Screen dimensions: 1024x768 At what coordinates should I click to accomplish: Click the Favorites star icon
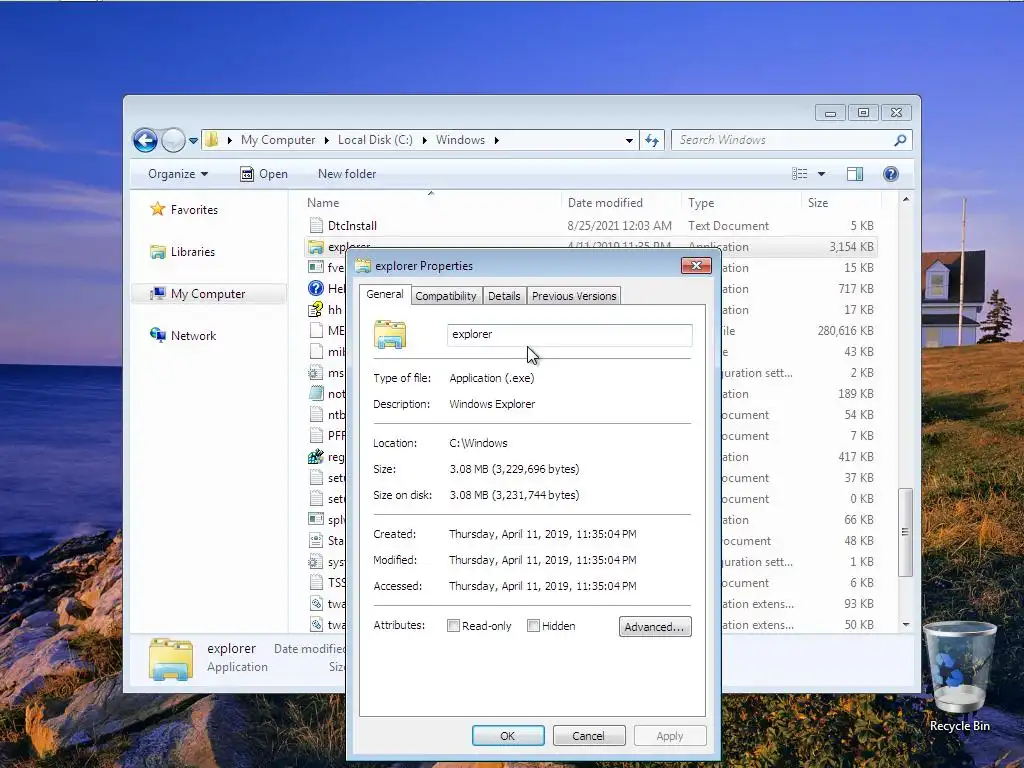(157, 209)
